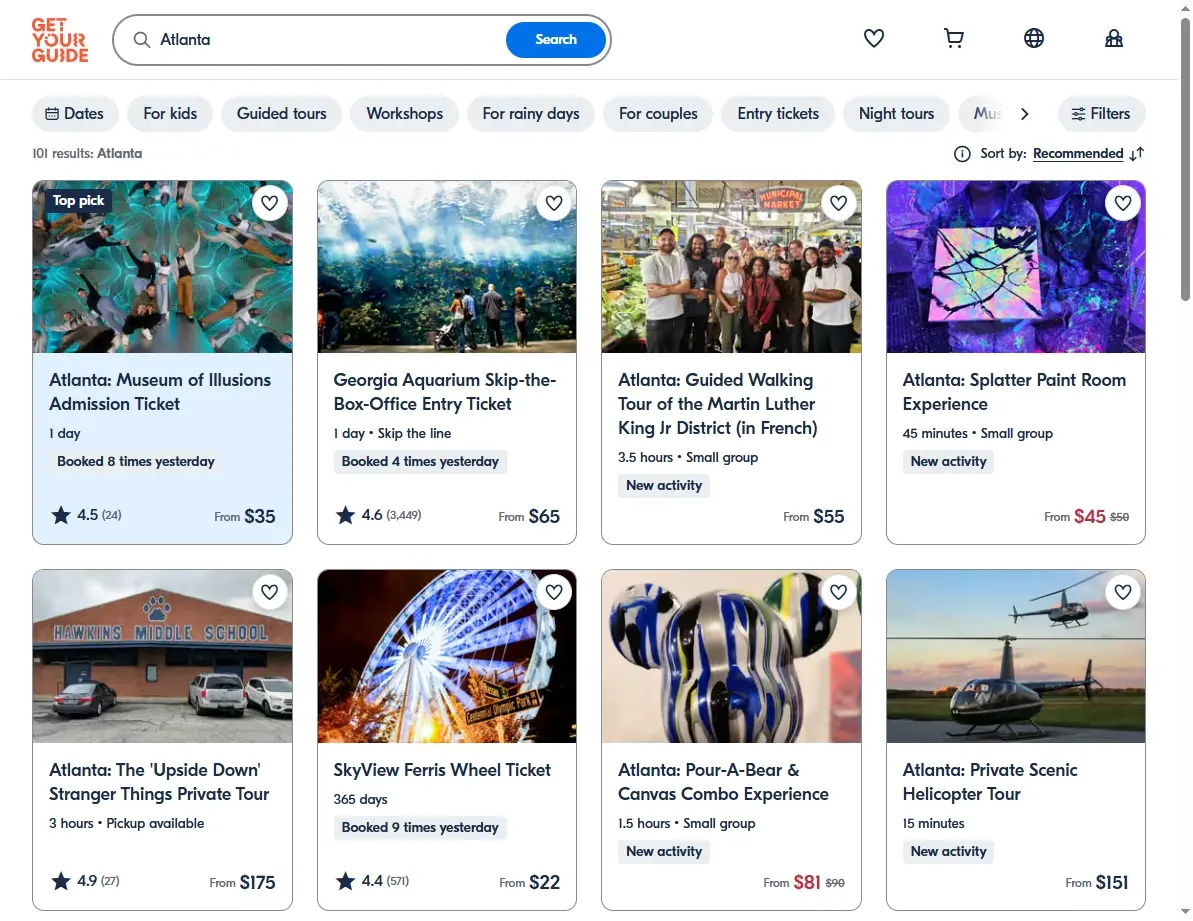1193x921 pixels.
Task: Click the splatter paint canvas photo
Action: [1016, 267]
